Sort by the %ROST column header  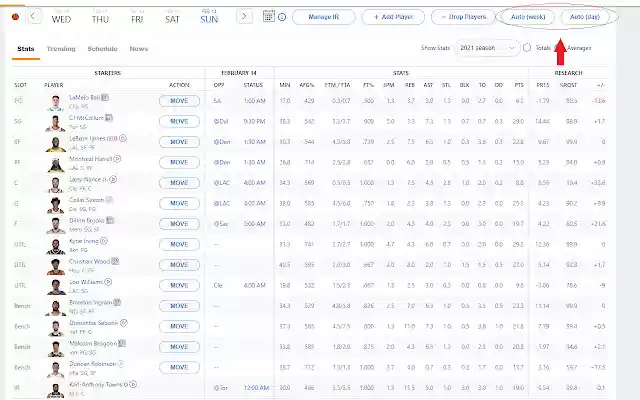[x=569, y=85]
